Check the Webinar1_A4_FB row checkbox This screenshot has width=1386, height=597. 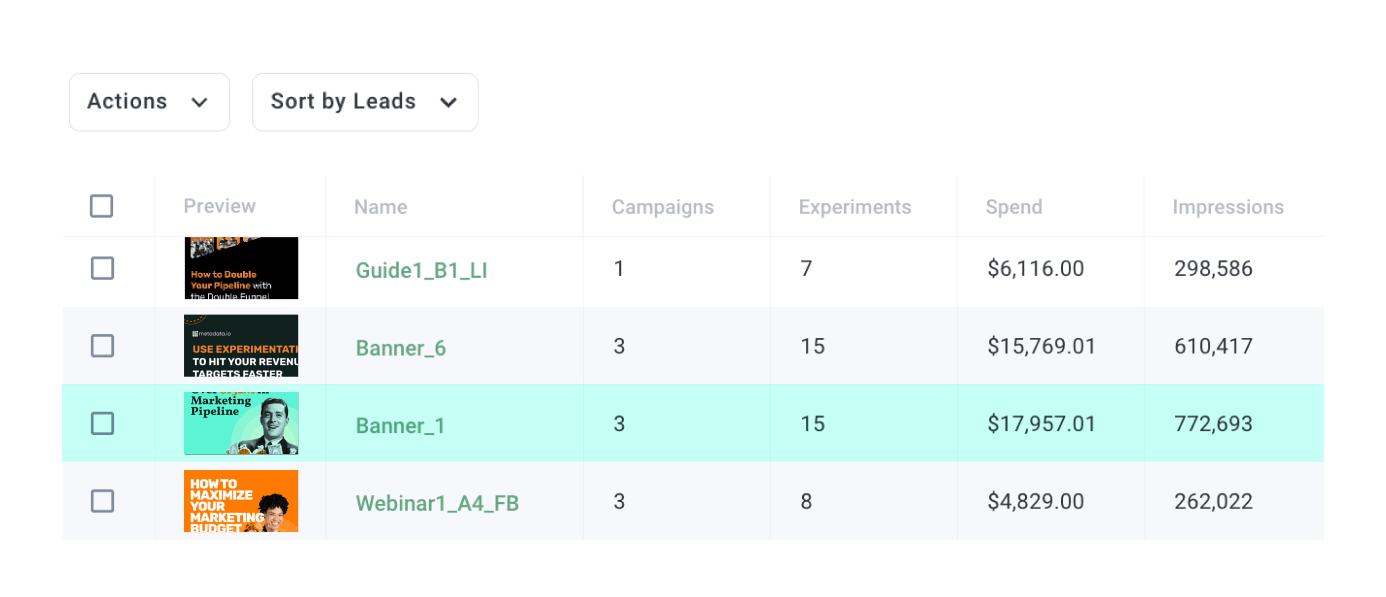click(x=102, y=501)
